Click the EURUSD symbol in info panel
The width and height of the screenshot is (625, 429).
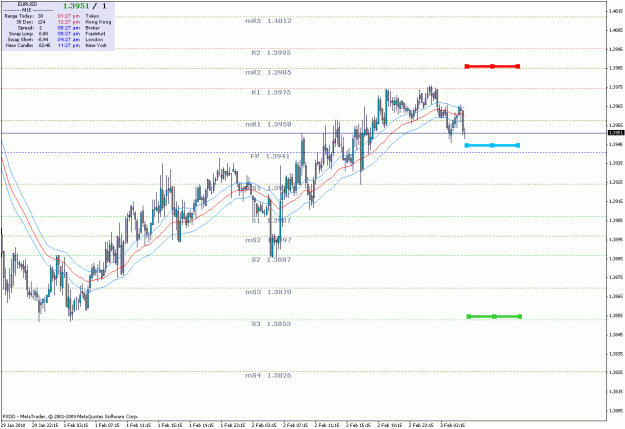[x=27, y=4]
